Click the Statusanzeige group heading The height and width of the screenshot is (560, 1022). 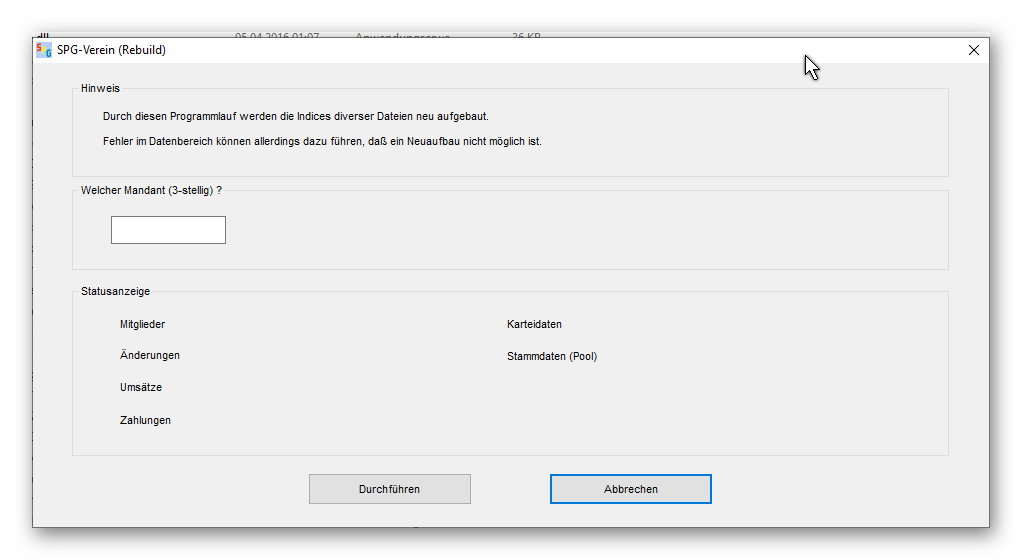(115, 292)
